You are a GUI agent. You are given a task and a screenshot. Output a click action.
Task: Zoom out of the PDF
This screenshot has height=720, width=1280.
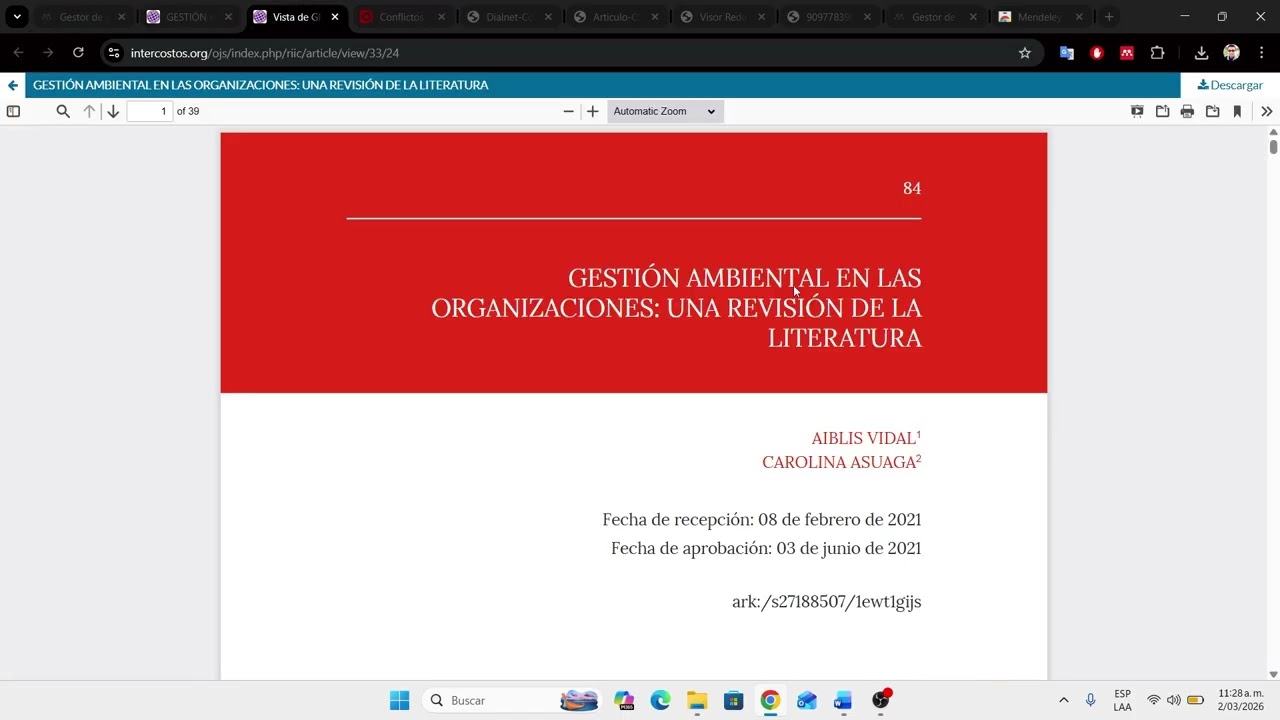coord(569,111)
